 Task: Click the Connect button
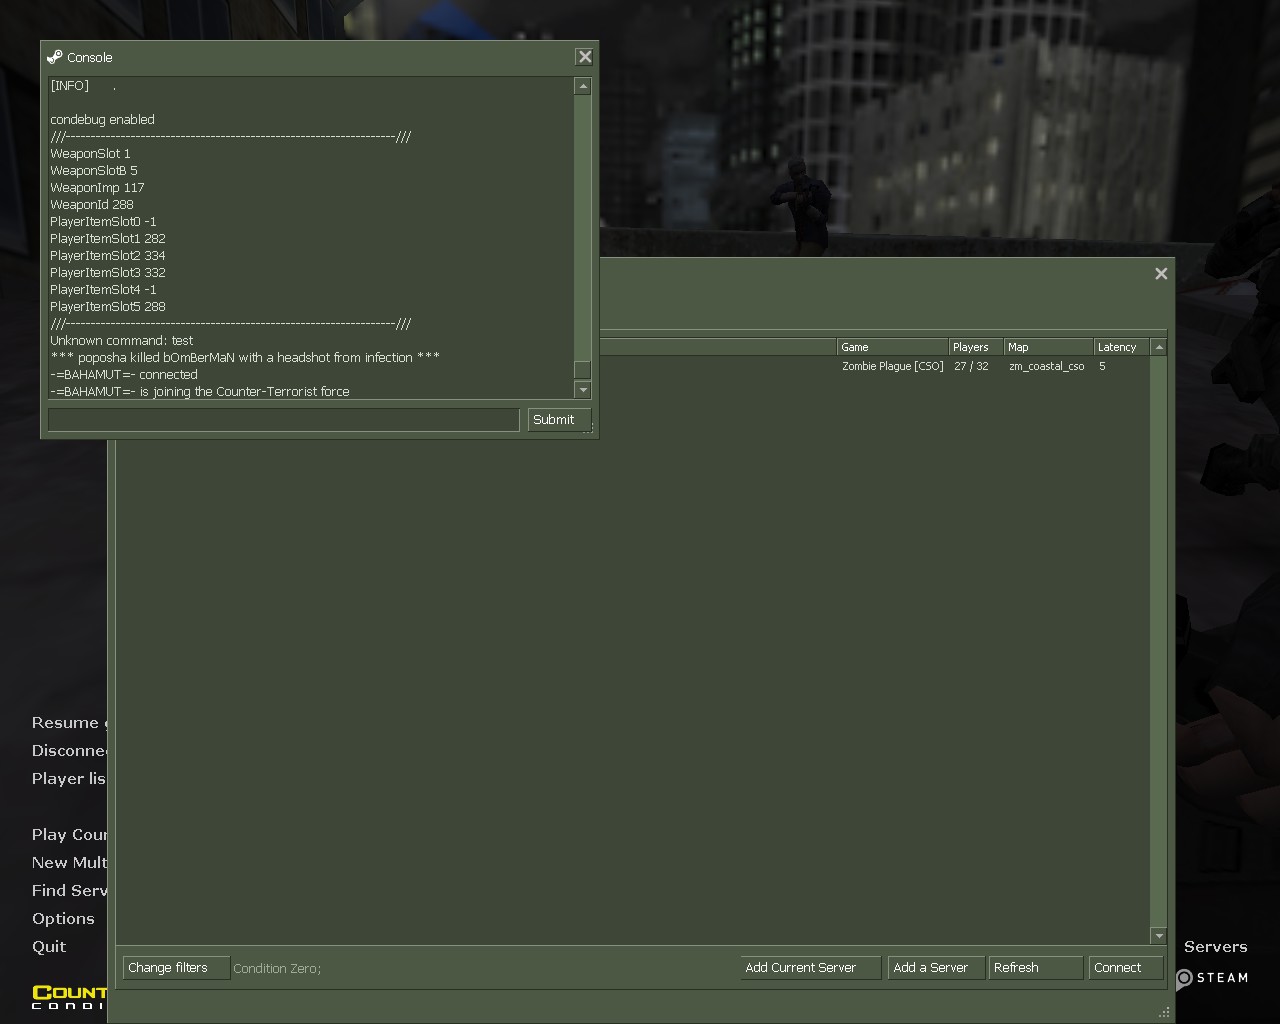pos(1125,968)
